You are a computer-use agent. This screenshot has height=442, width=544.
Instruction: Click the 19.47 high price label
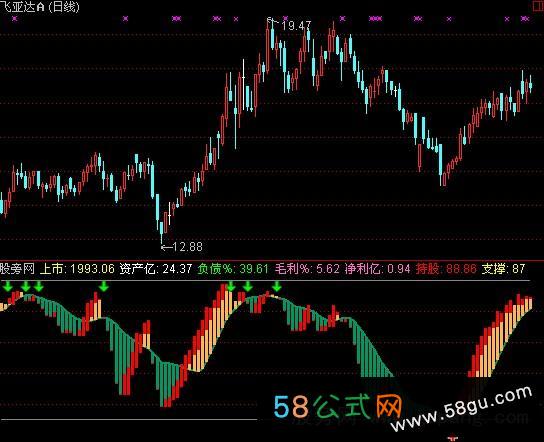(x=296, y=26)
